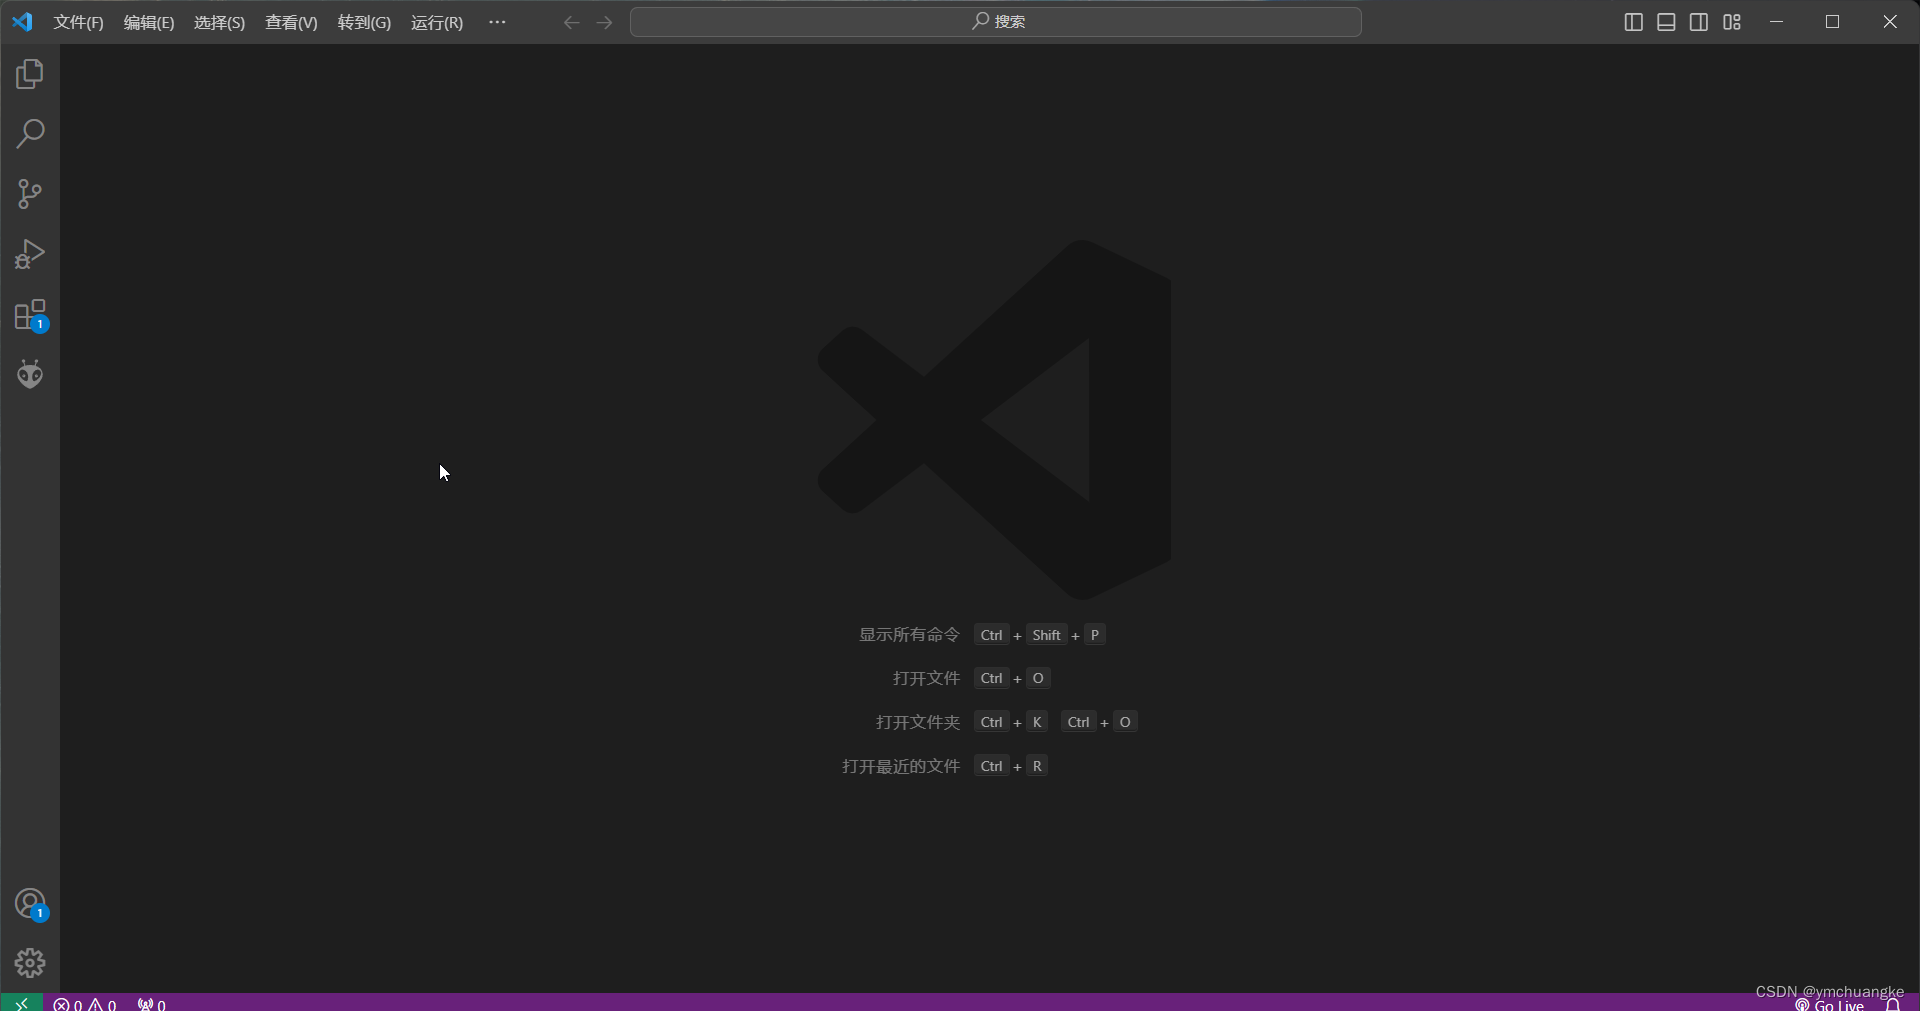Open the Run and Debug view

pos(30,254)
